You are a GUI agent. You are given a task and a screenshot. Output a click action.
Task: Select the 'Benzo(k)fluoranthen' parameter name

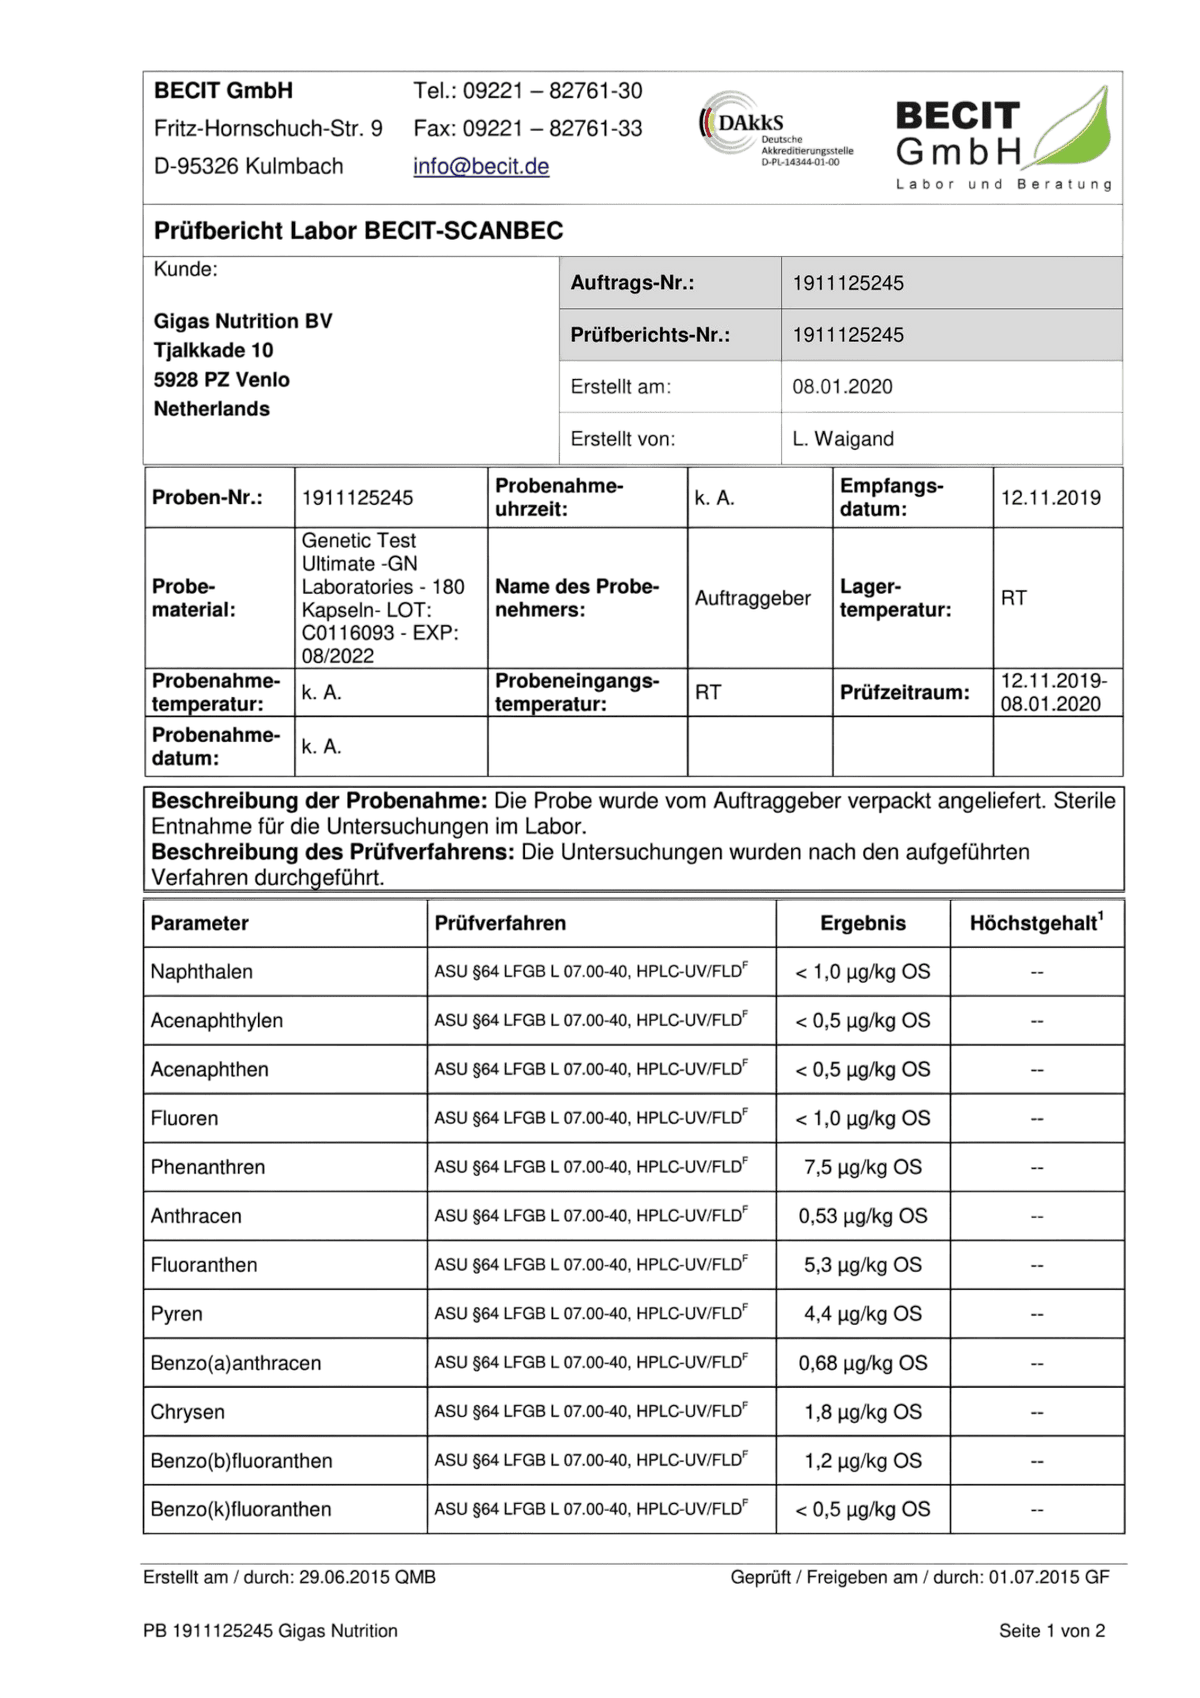240,1509
